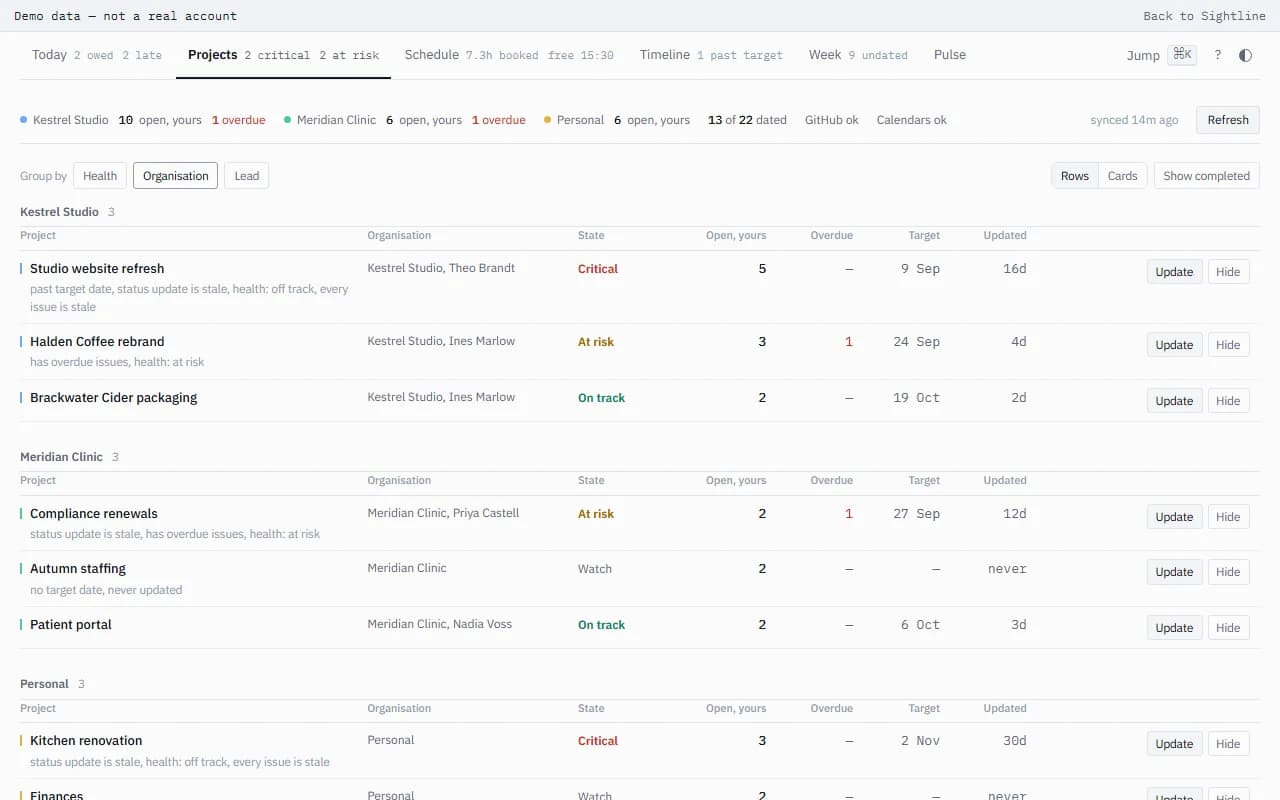
Task: Toggle Show completed projects
Action: tap(1206, 176)
